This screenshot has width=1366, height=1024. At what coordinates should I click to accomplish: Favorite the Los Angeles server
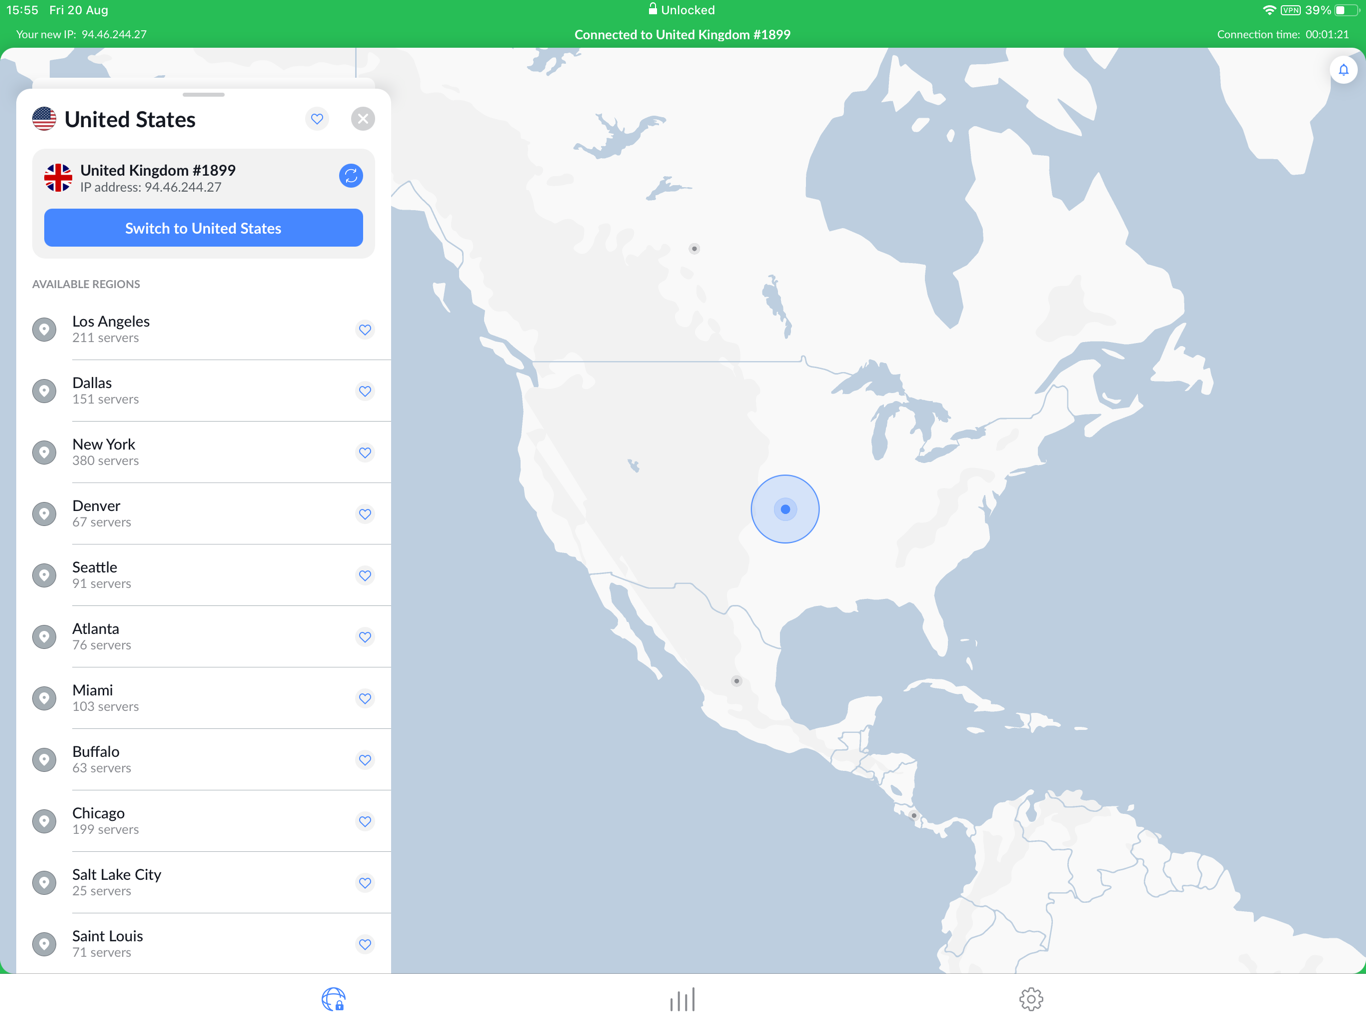click(x=365, y=329)
